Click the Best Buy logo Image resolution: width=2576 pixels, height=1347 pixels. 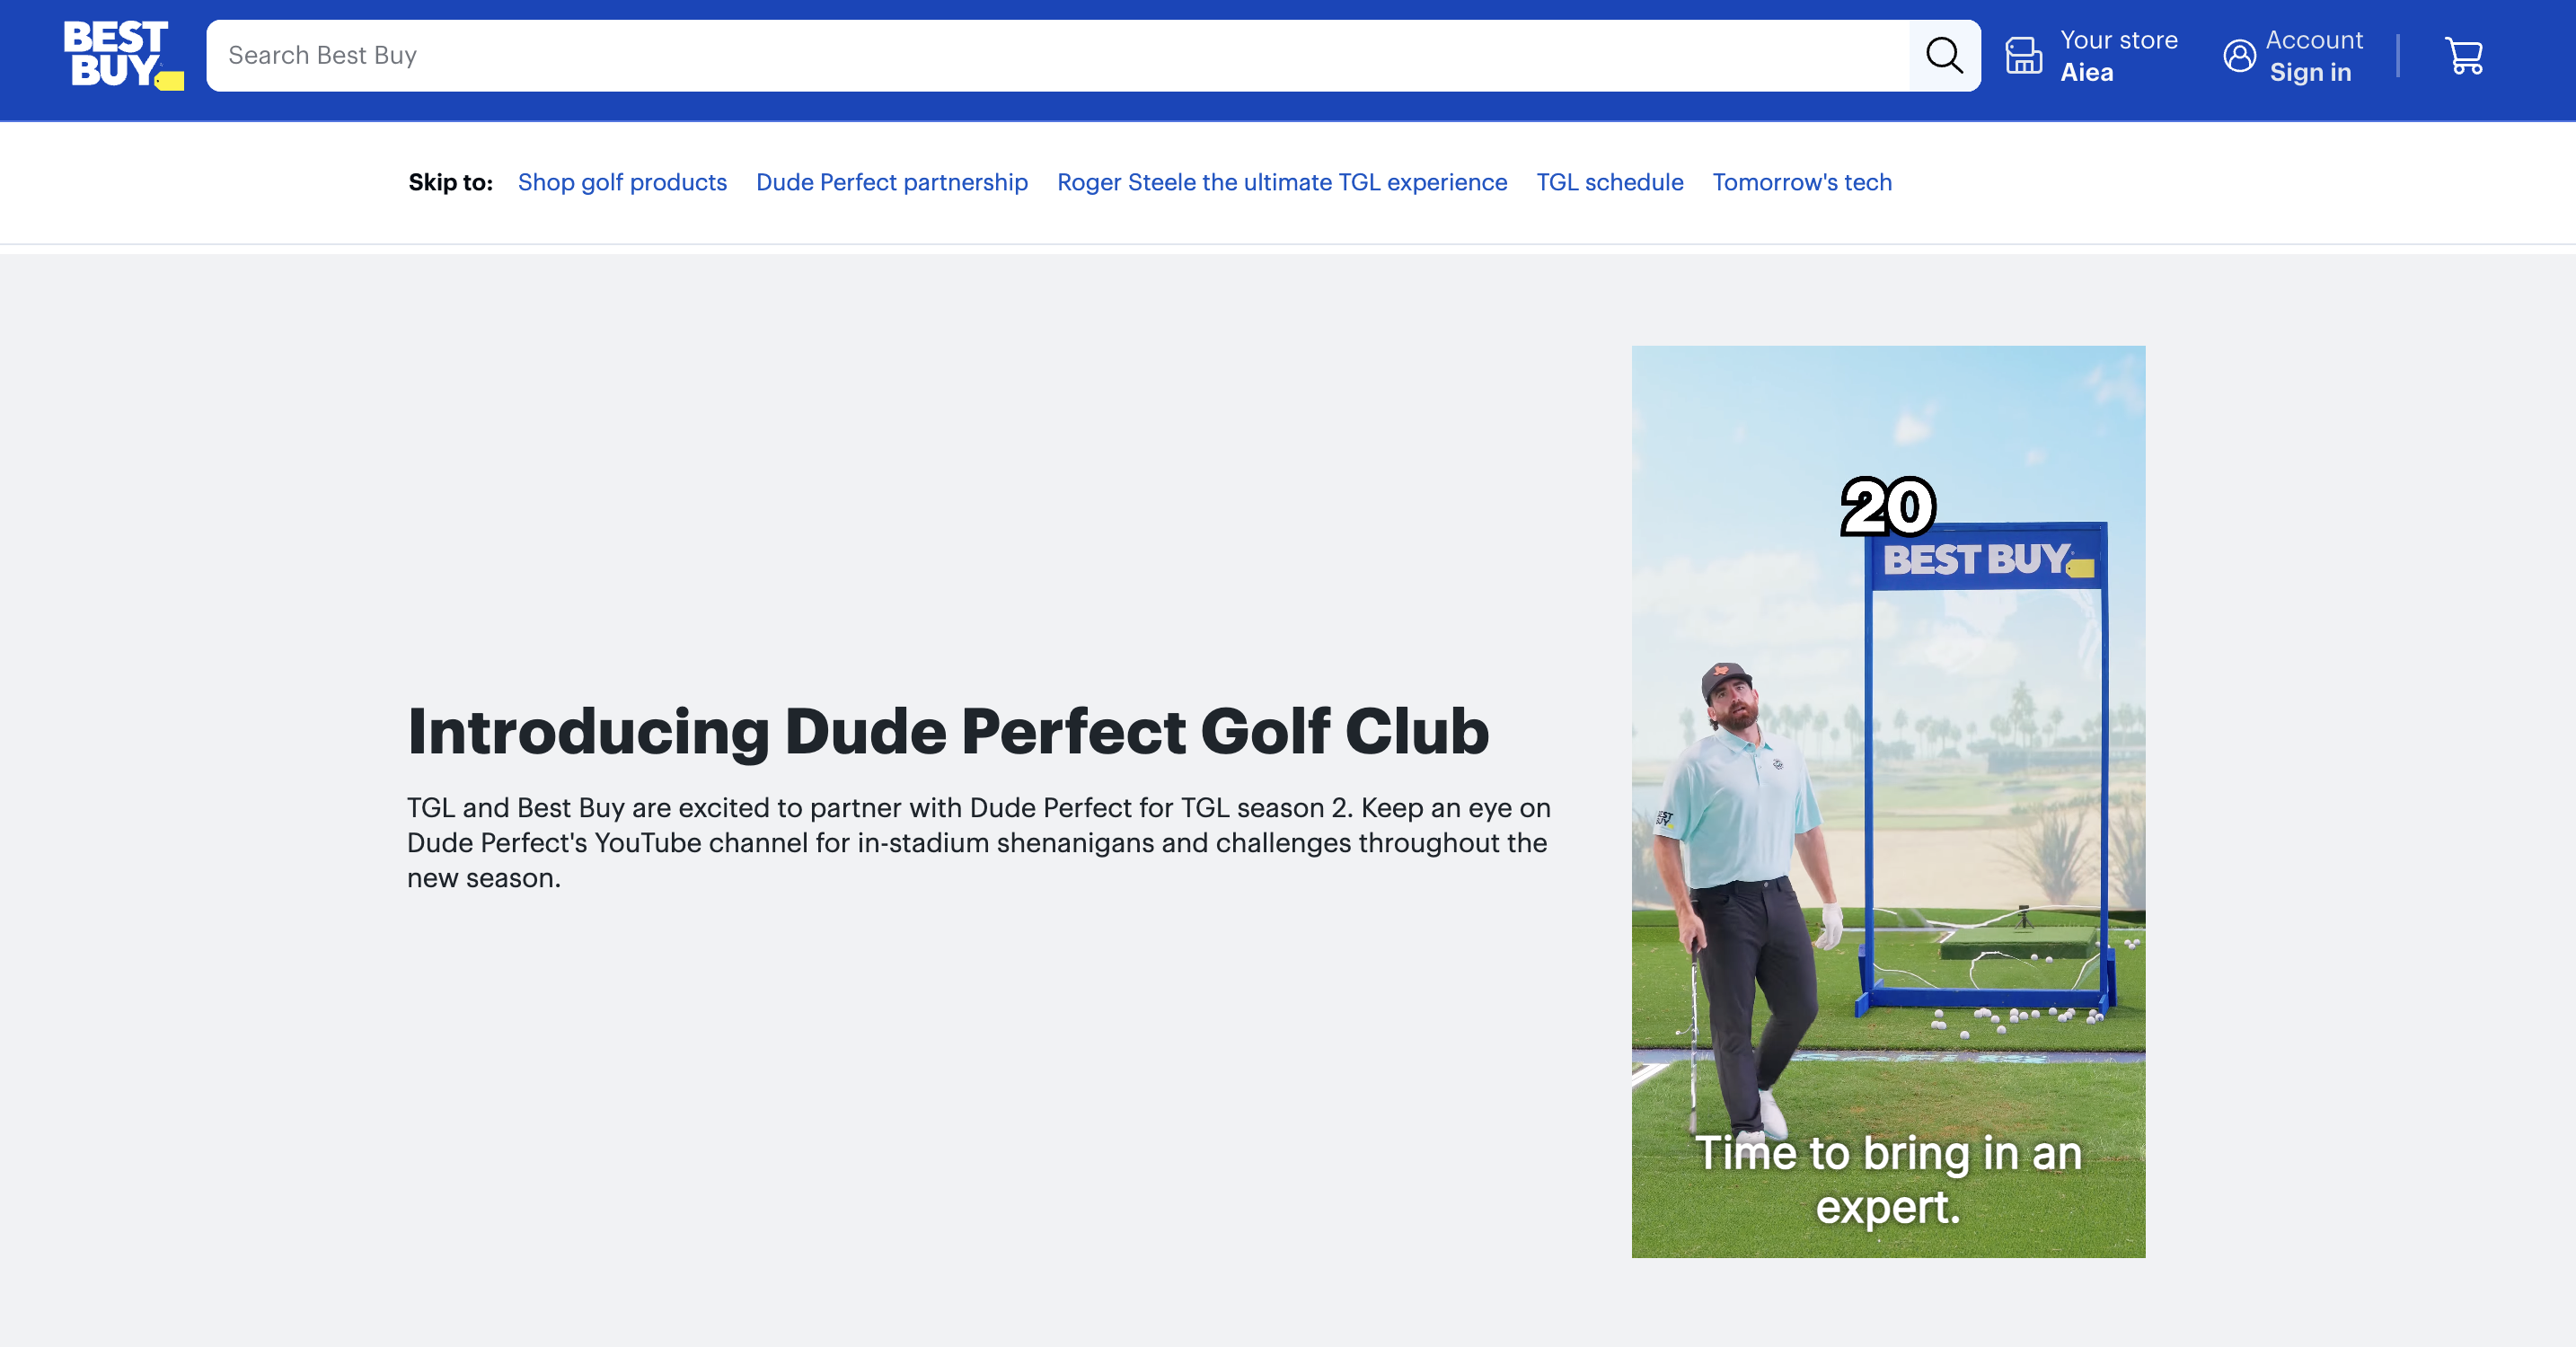[123, 55]
